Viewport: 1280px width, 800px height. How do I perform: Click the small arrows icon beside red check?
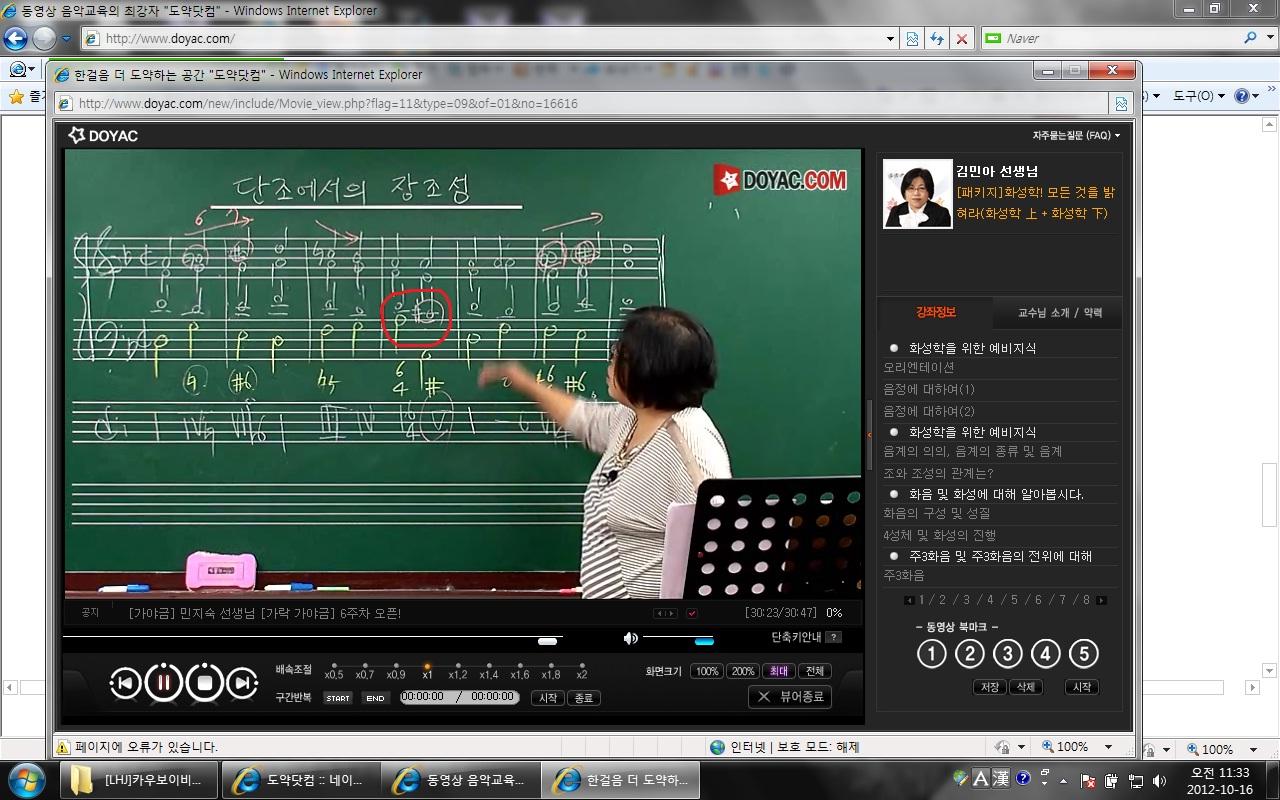665,613
